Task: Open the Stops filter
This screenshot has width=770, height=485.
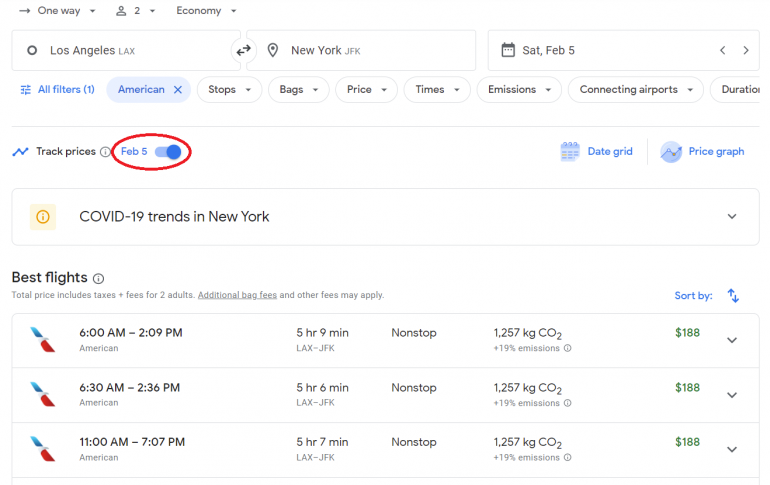Action: click(229, 90)
